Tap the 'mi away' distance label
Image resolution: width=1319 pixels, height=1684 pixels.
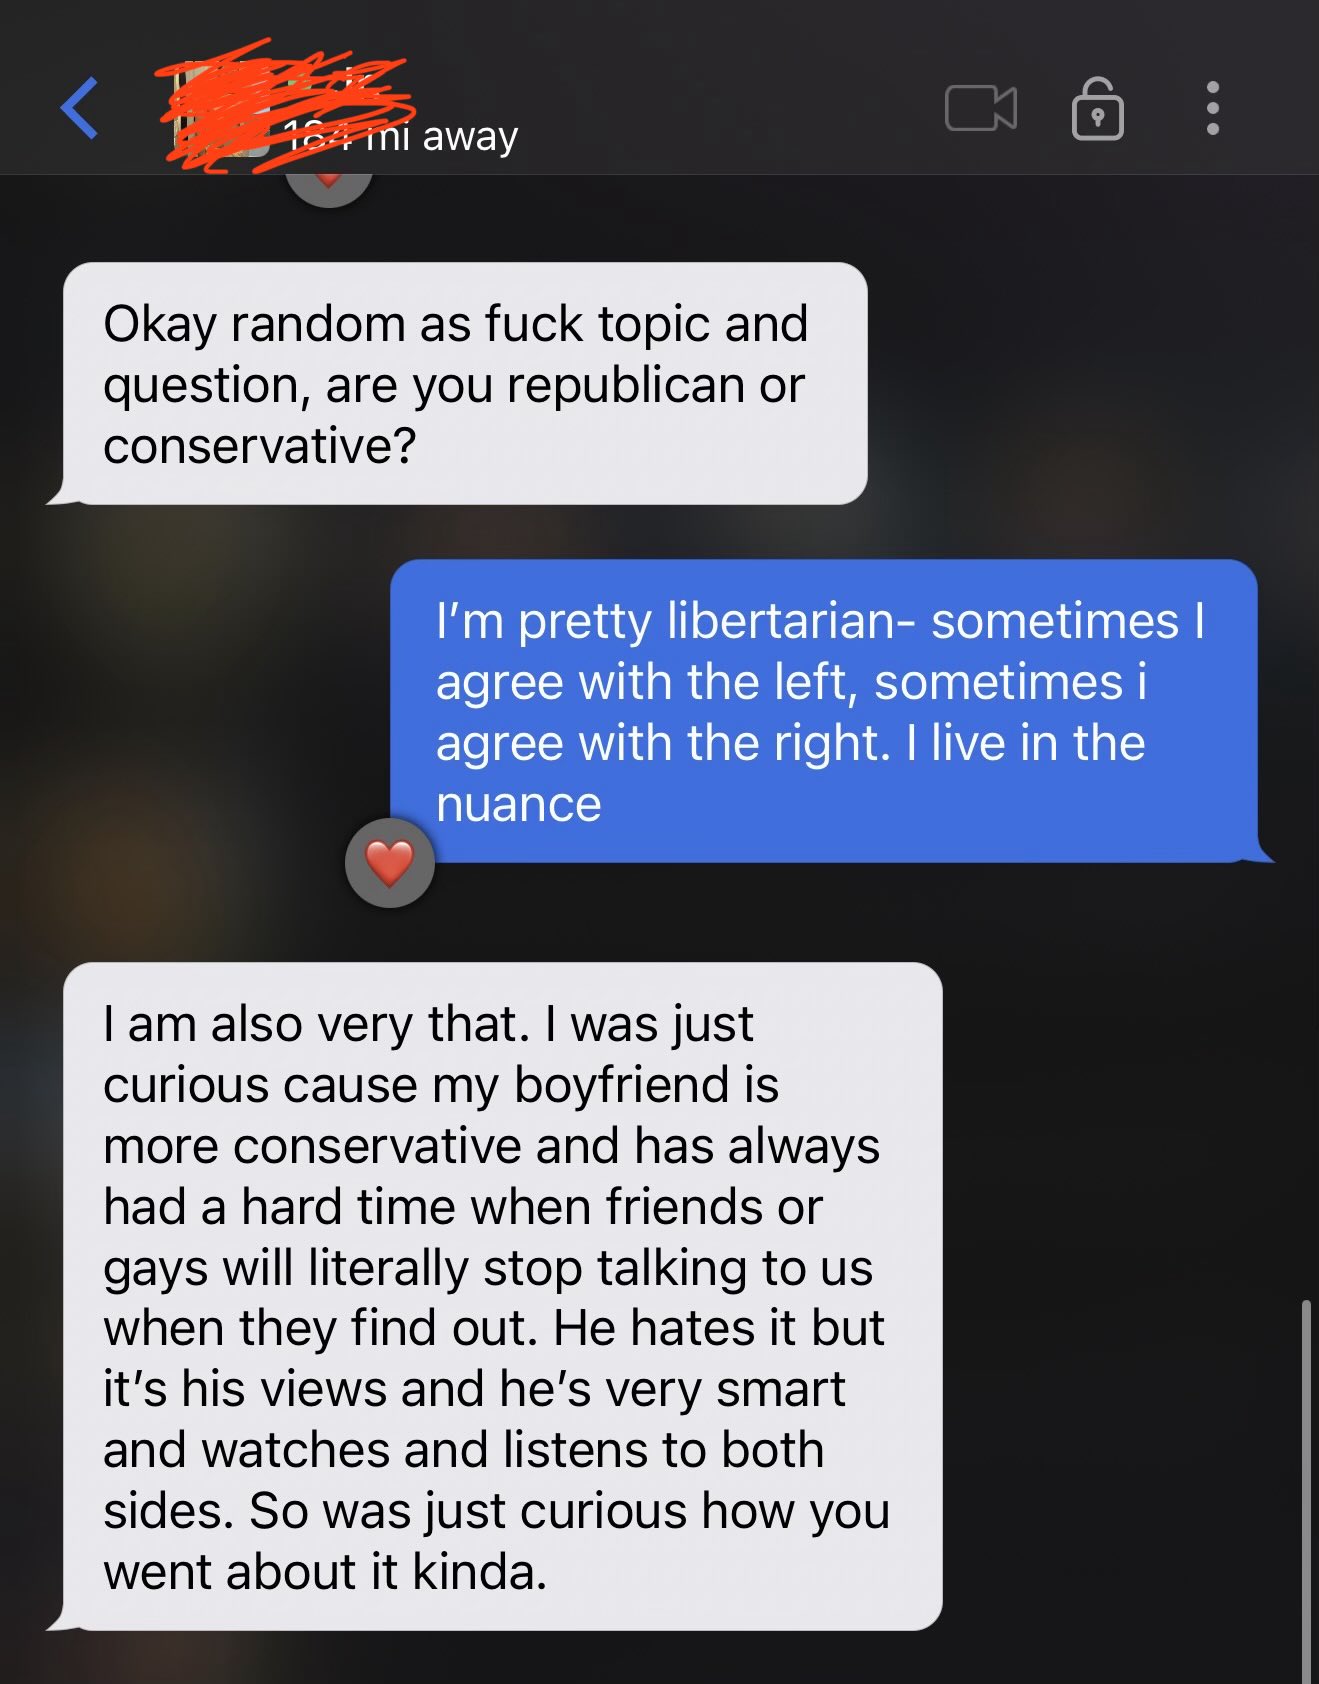400,135
